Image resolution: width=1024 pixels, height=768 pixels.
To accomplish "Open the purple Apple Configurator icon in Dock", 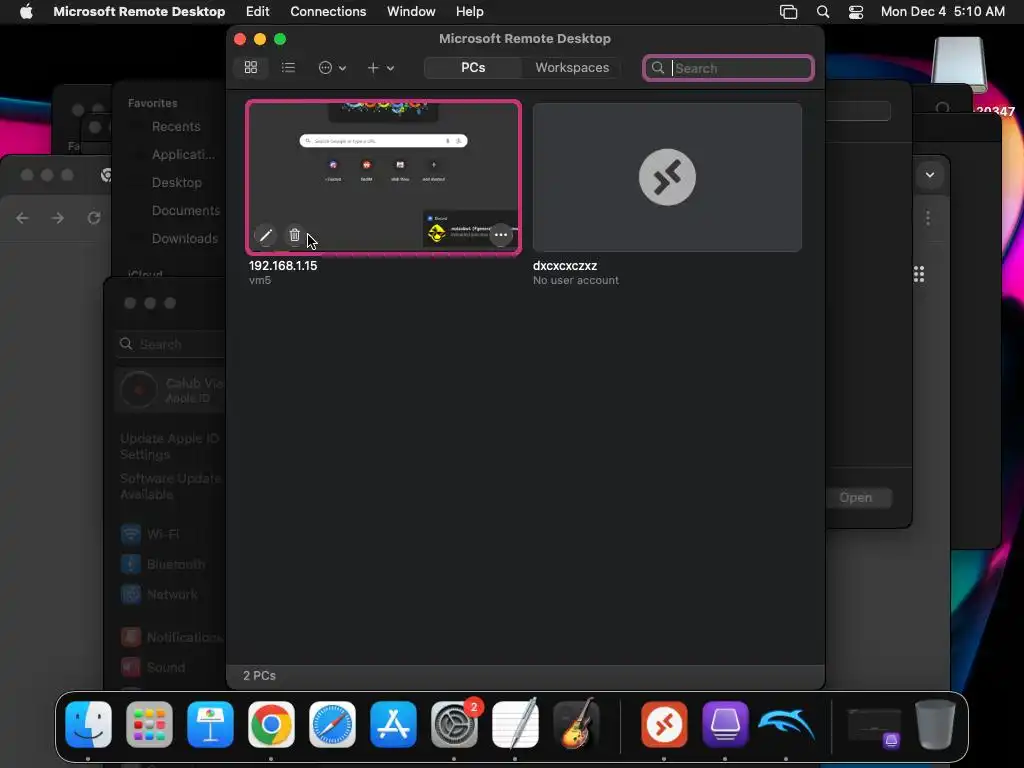I will (725, 724).
